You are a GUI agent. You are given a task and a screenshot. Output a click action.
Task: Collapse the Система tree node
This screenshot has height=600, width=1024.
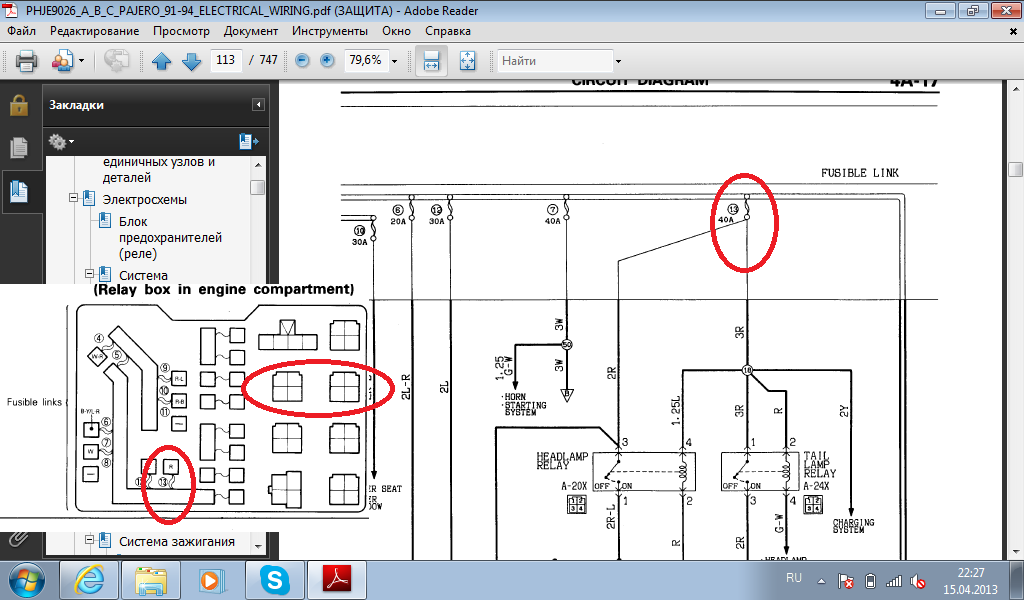(89, 274)
